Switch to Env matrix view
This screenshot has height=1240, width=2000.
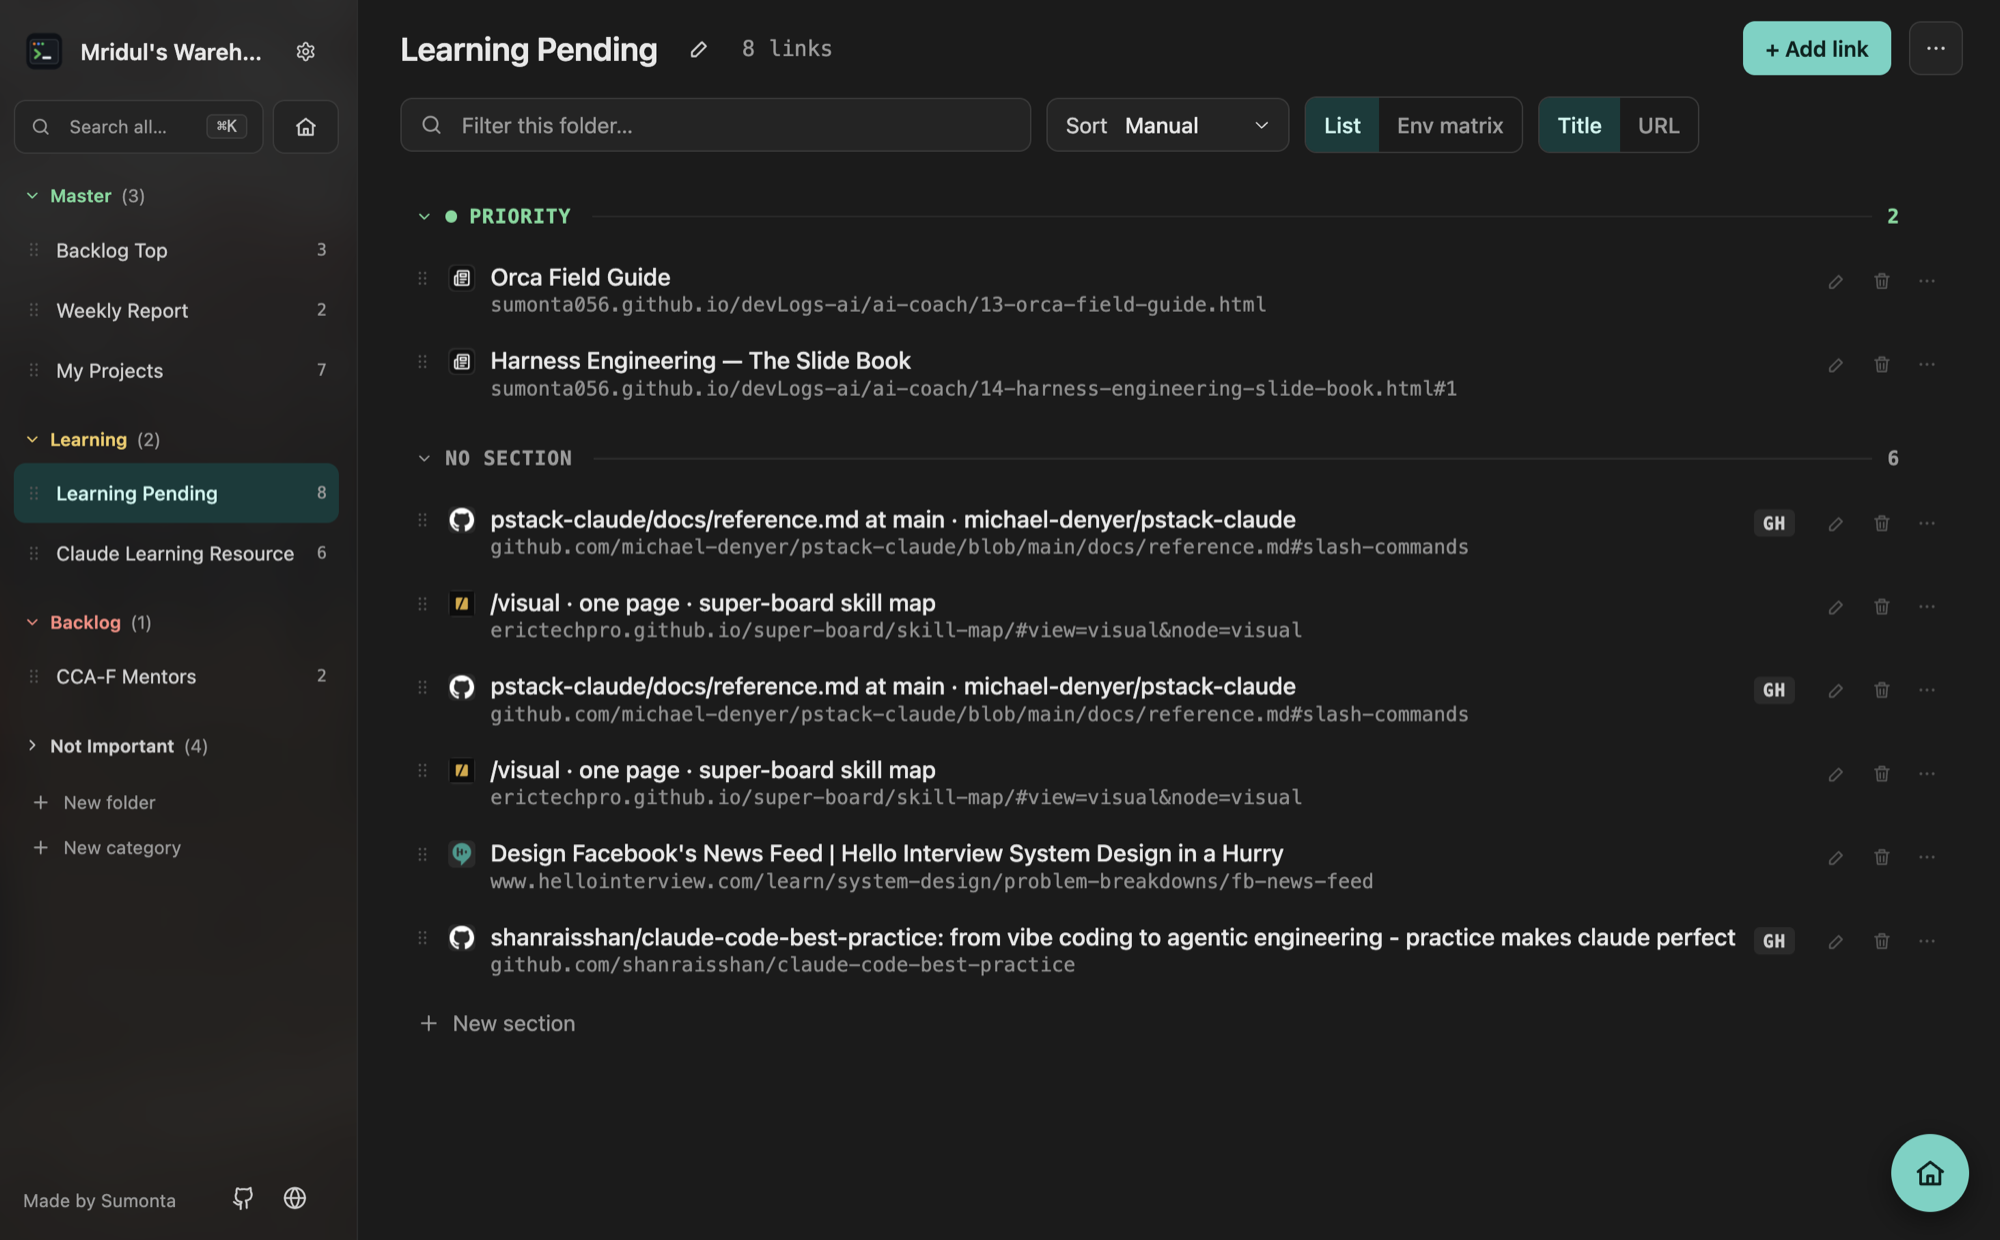(x=1449, y=125)
